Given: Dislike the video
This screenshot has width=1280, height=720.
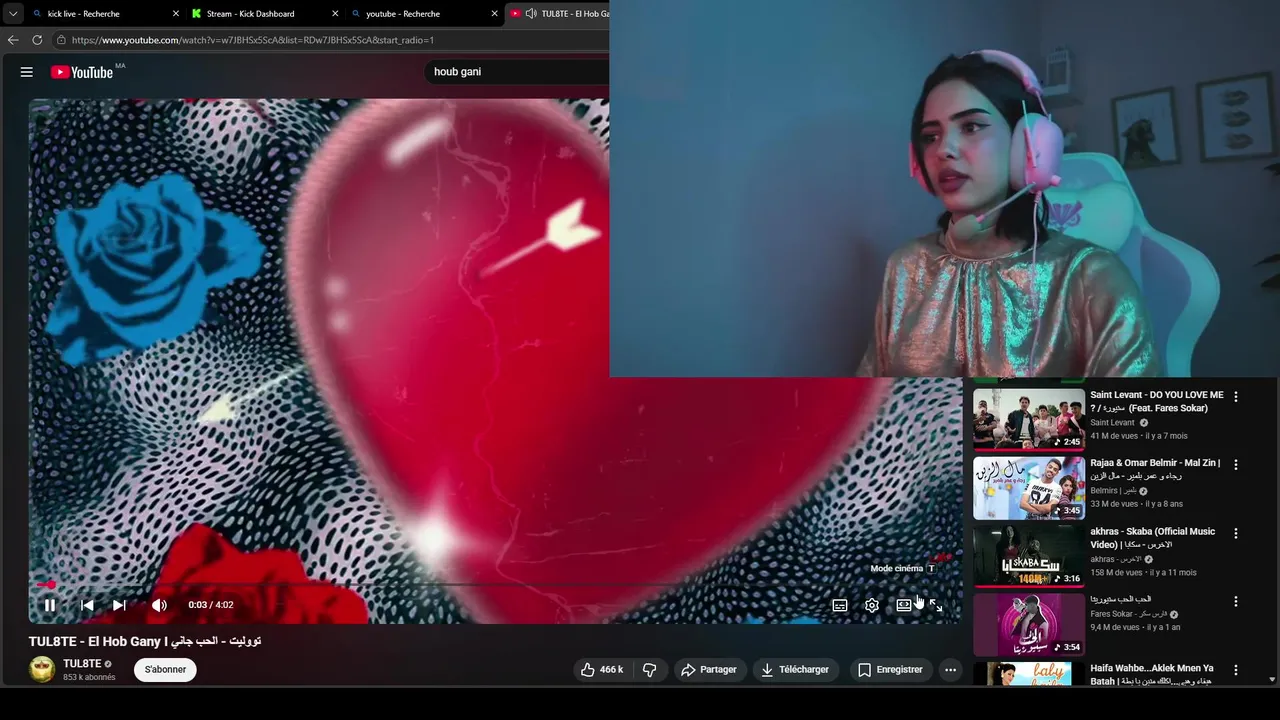Looking at the screenshot, I should (x=650, y=669).
